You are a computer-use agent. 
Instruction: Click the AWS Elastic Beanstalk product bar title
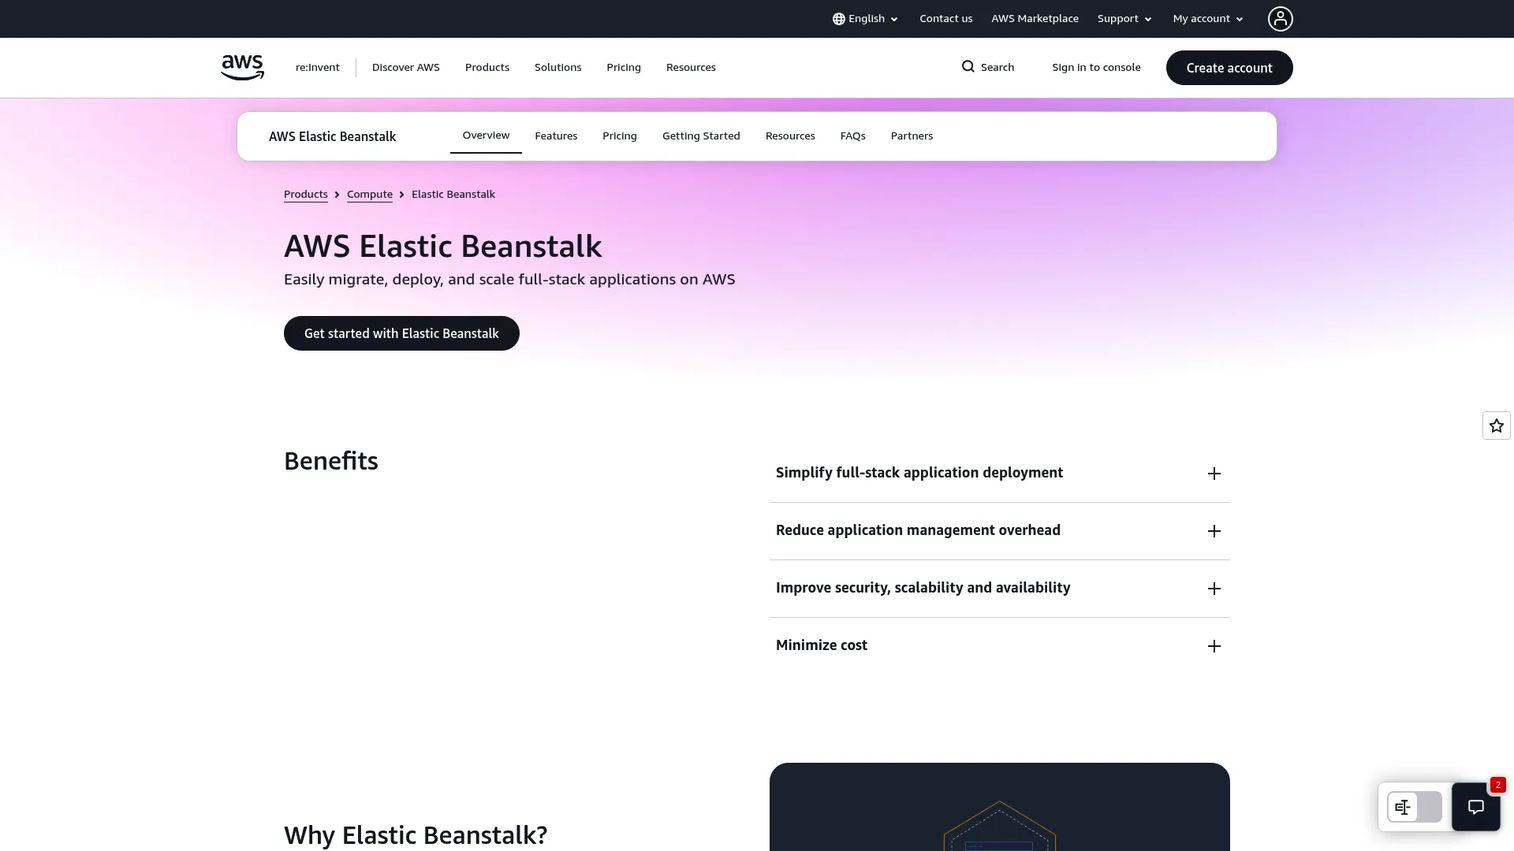332,136
